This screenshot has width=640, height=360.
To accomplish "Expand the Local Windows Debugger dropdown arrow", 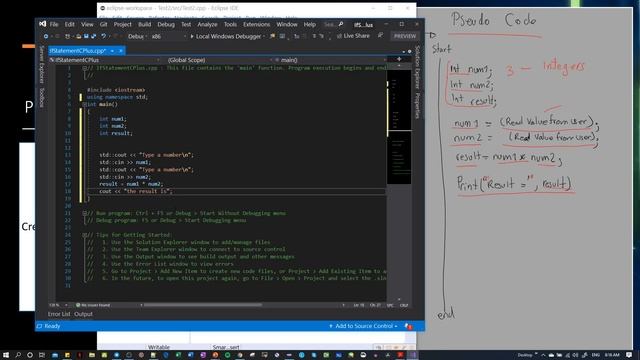I will pos(264,36).
